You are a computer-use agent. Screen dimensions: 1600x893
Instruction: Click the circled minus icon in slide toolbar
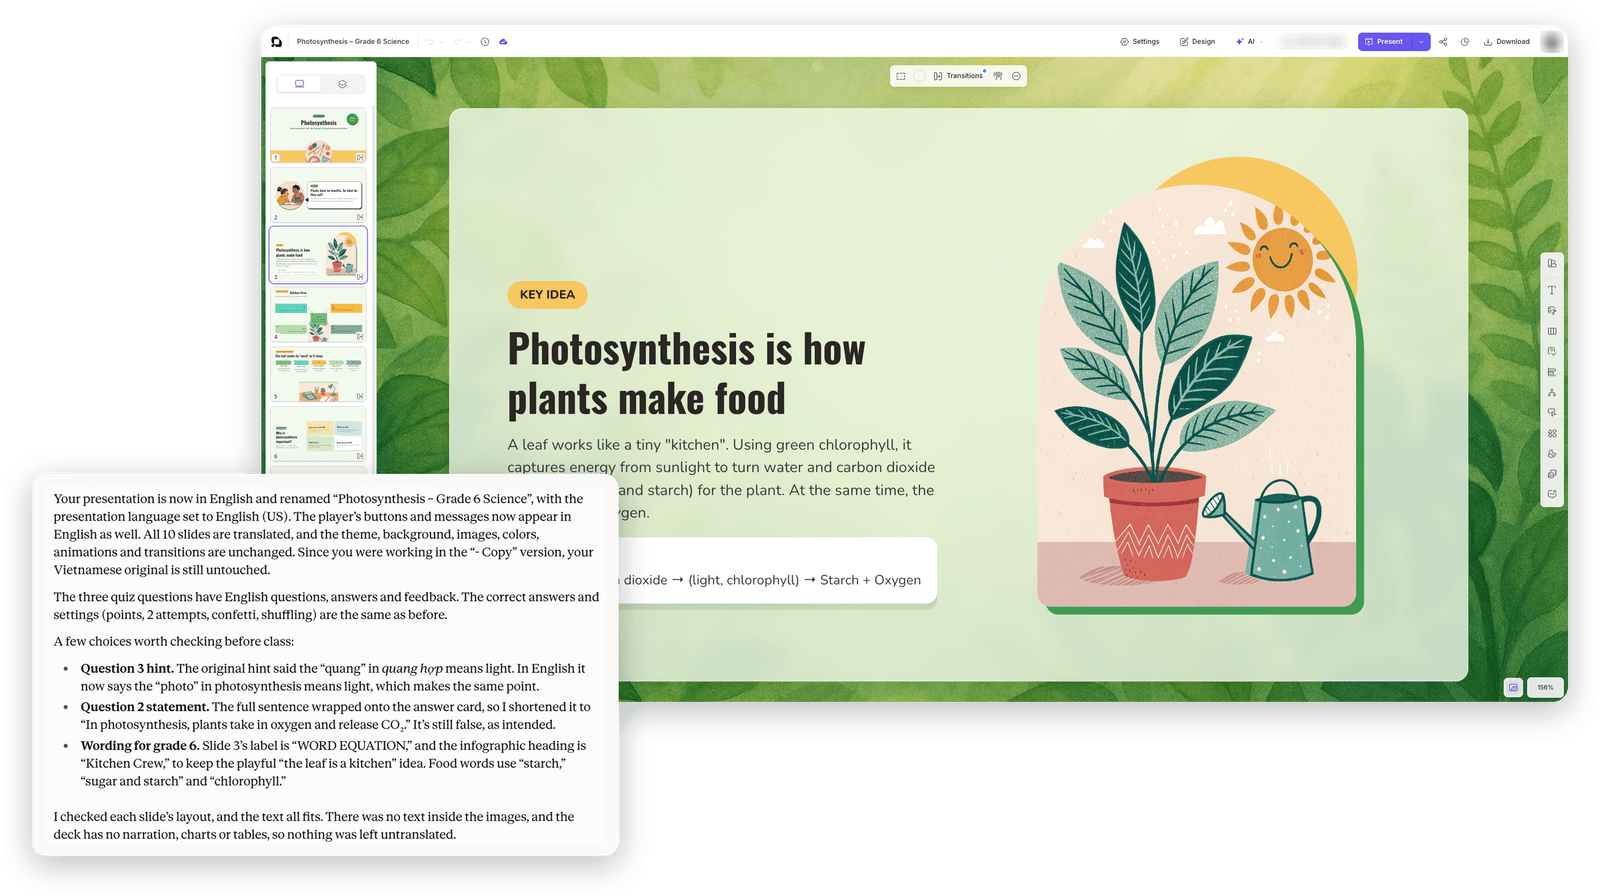[x=1016, y=76]
